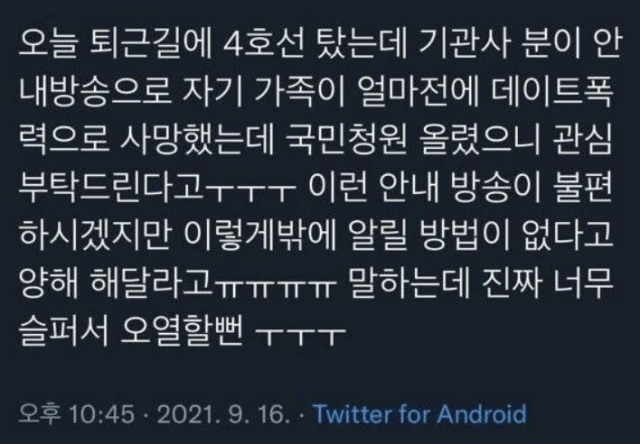
Task: Click the 오후 10:45 timestamp
Action: (76, 414)
